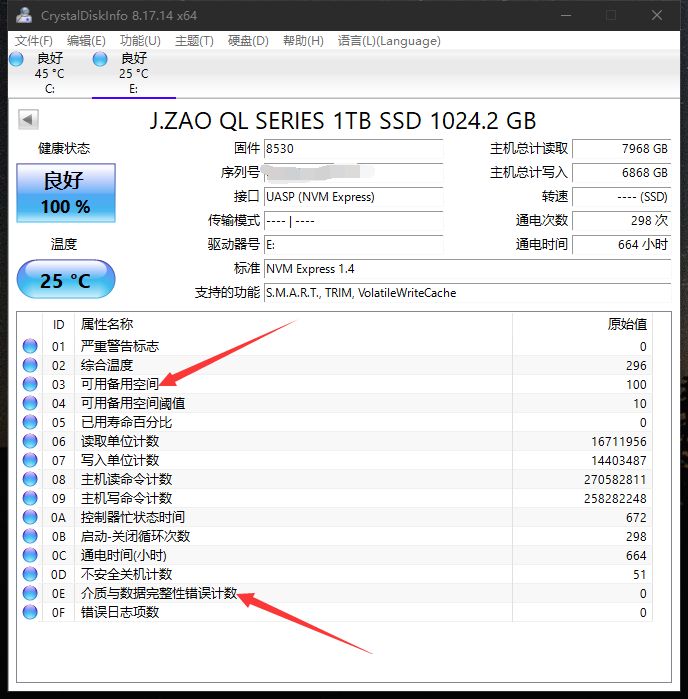The height and width of the screenshot is (699, 688).
Task: Click the rotation speed value ---- (SSD)
Action: (622, 197)
